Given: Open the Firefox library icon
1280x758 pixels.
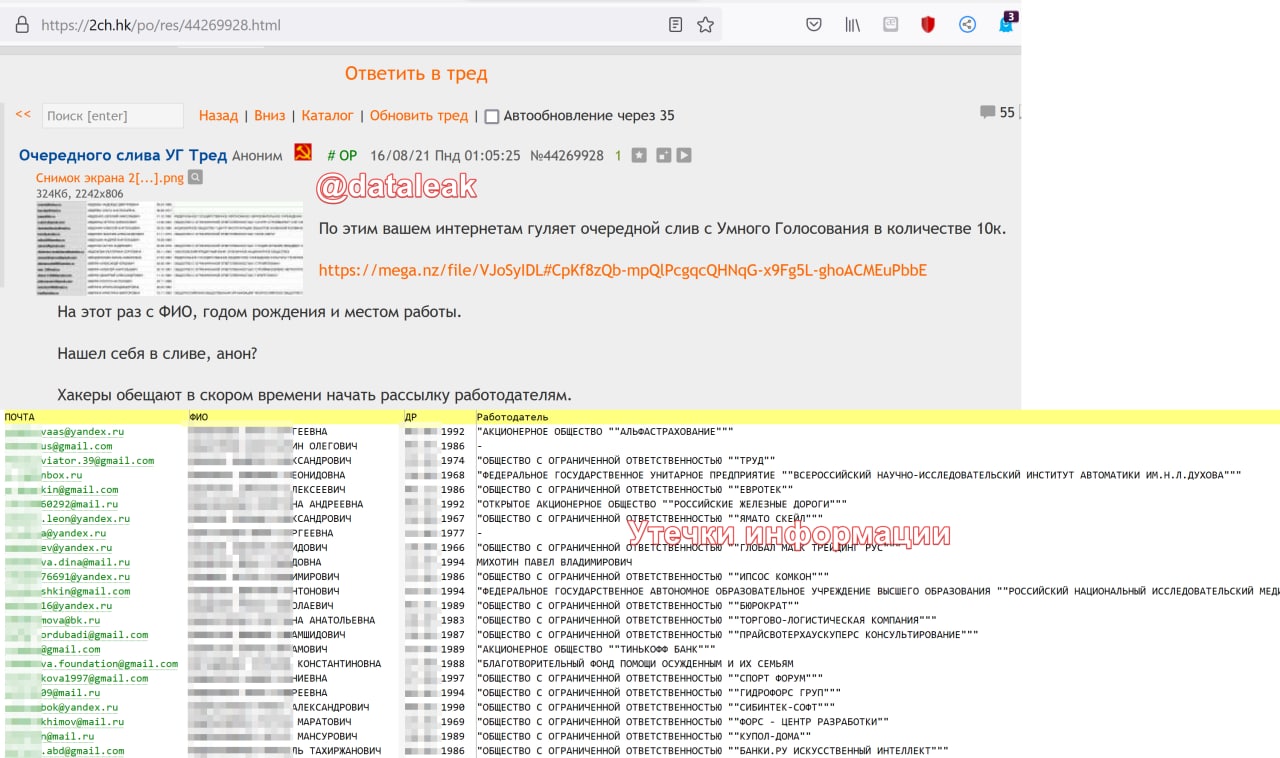Looking at the screenshot, I should (852, 25).
